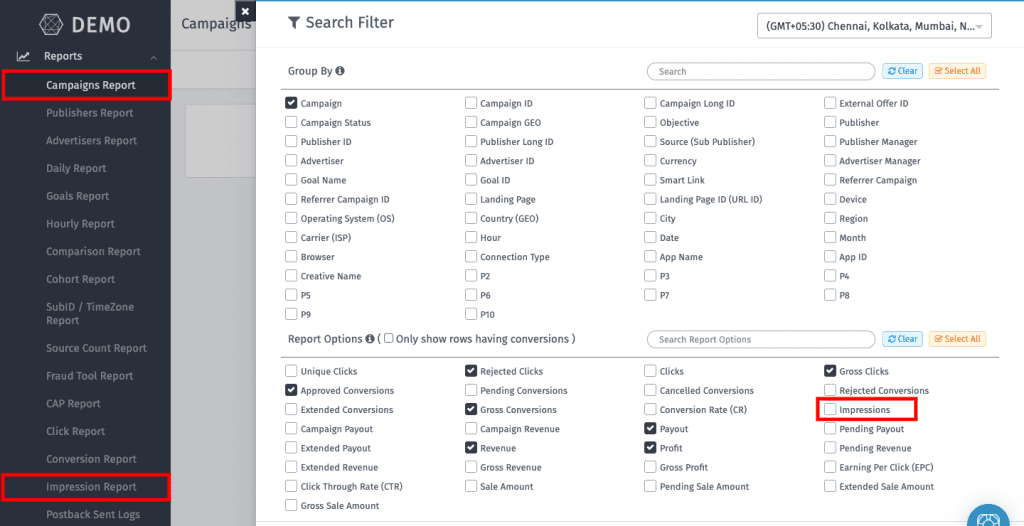Click the Search Filter funnel icon
1024x526 pixels.
click(x=294, y=22)
